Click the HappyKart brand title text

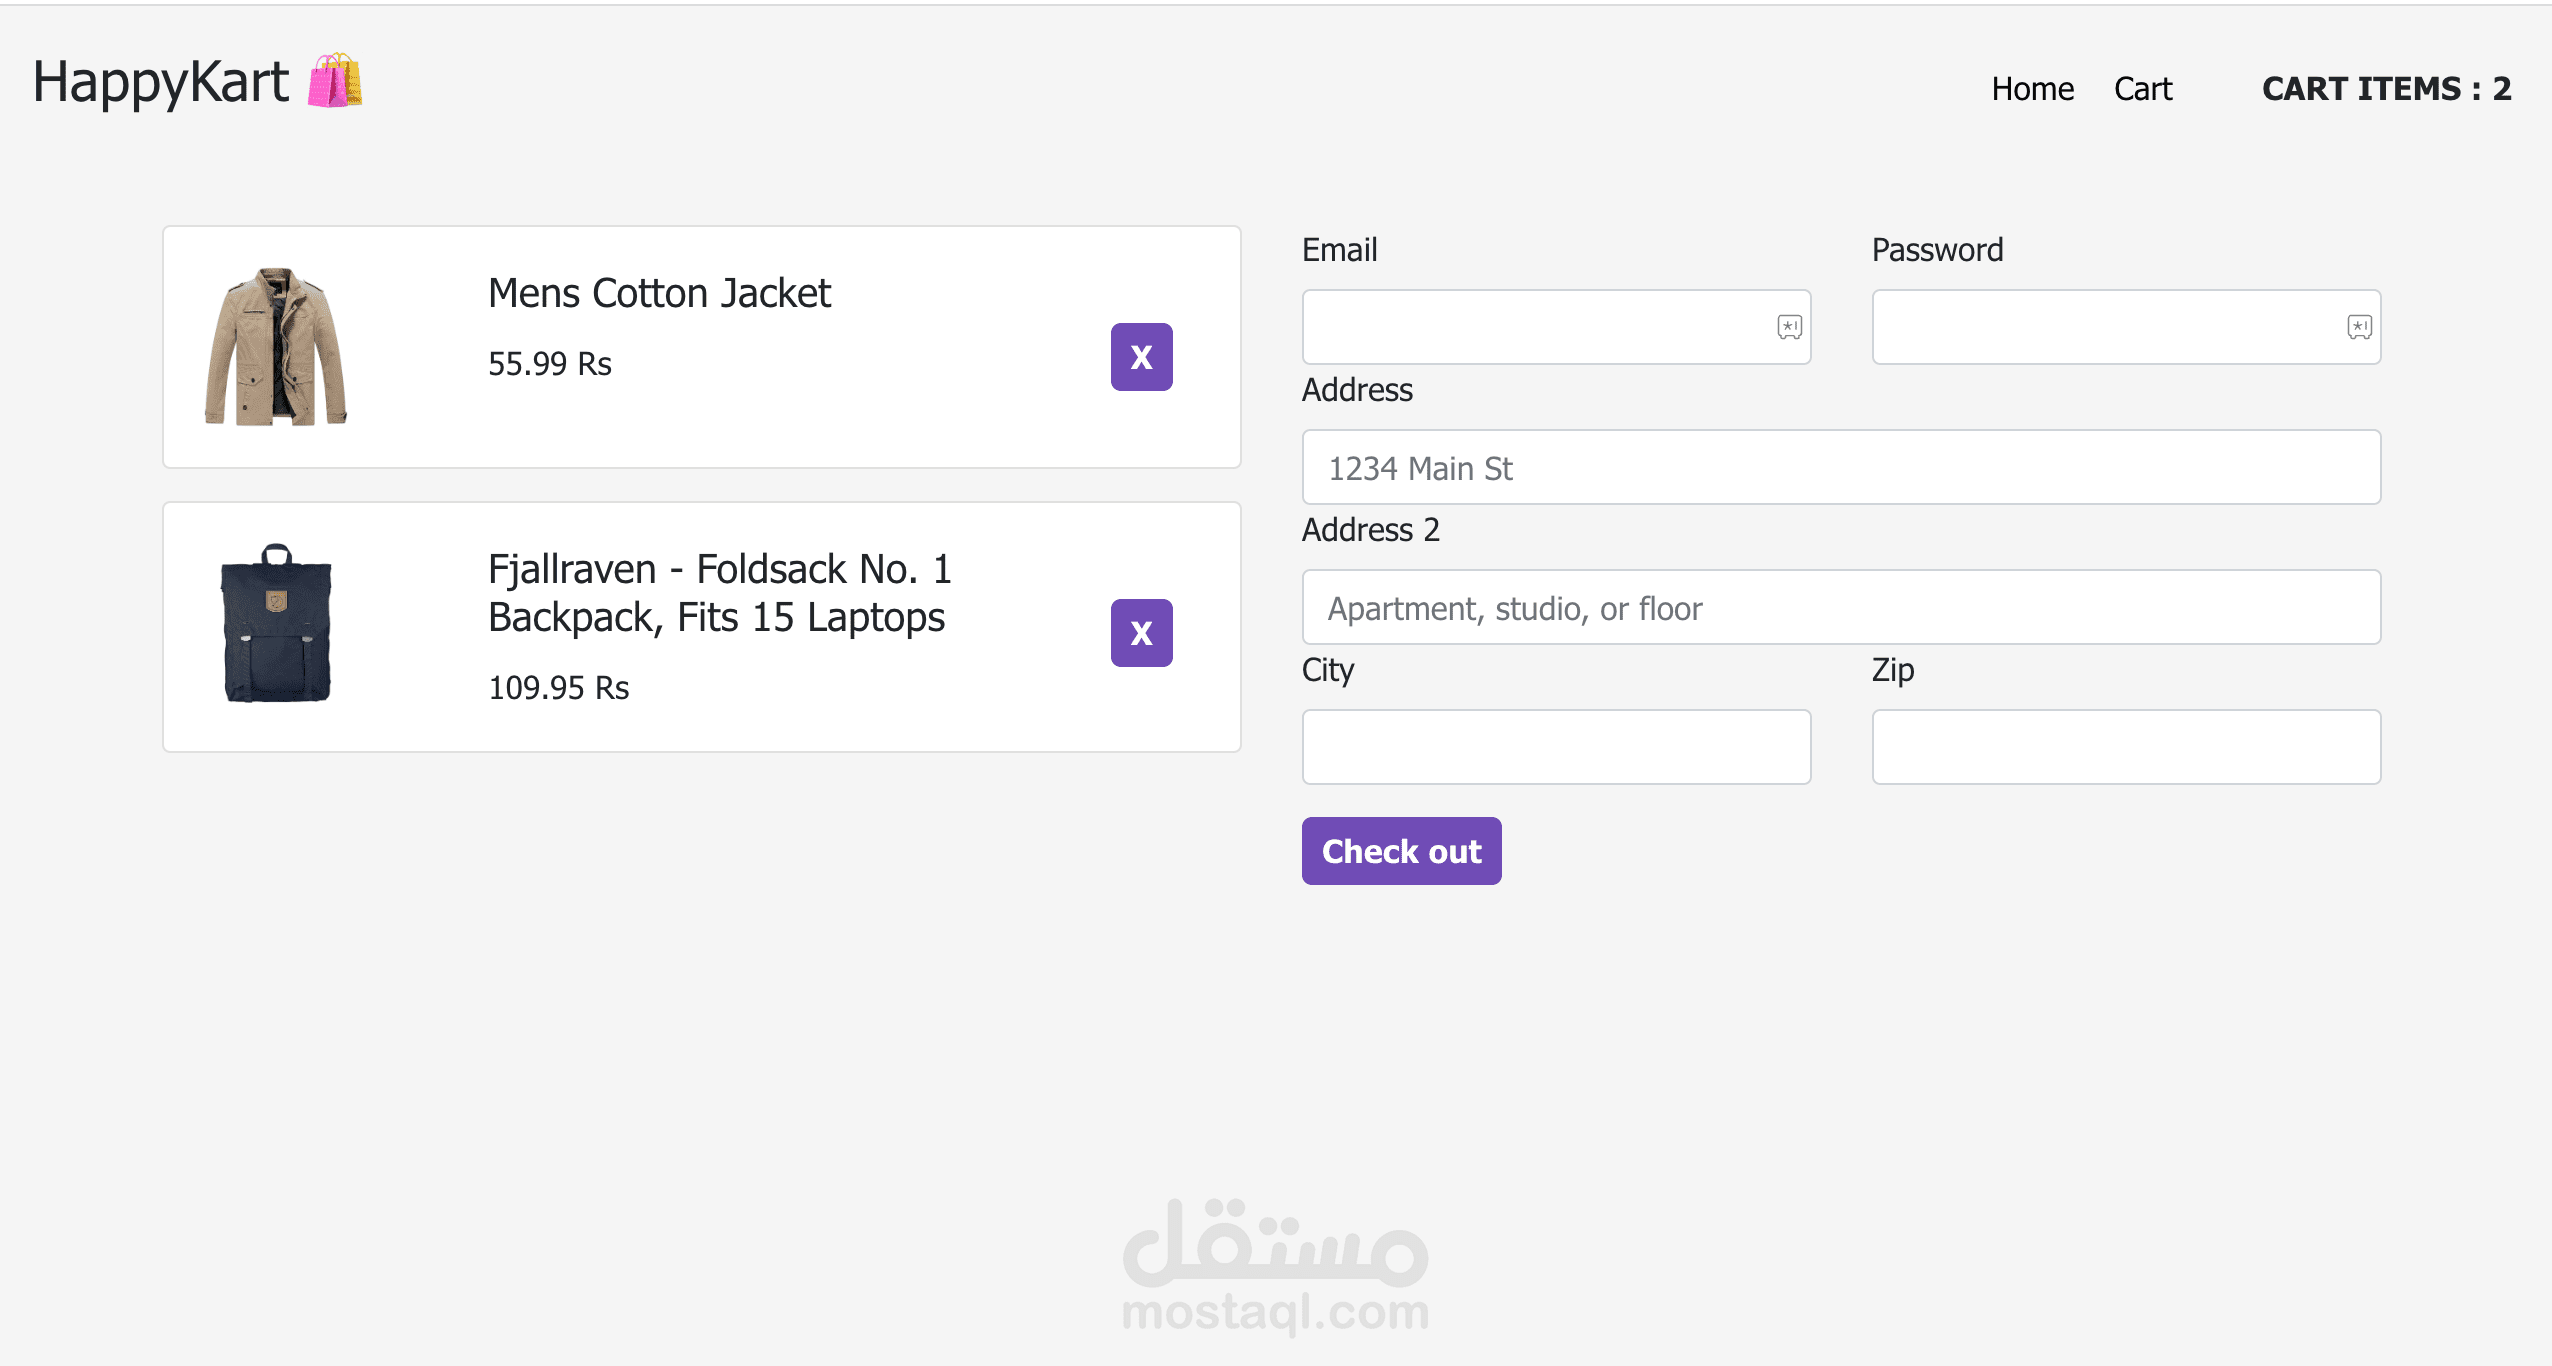pyautogui.click(x=161, y=82)
